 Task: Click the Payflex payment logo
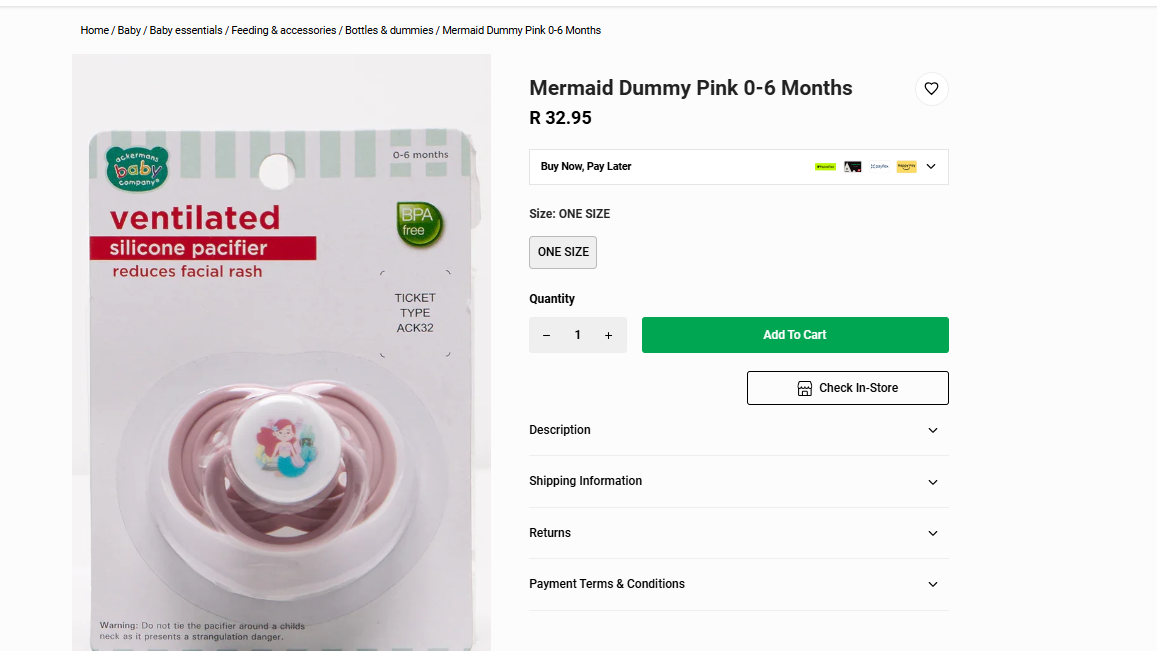pos(879,167)
